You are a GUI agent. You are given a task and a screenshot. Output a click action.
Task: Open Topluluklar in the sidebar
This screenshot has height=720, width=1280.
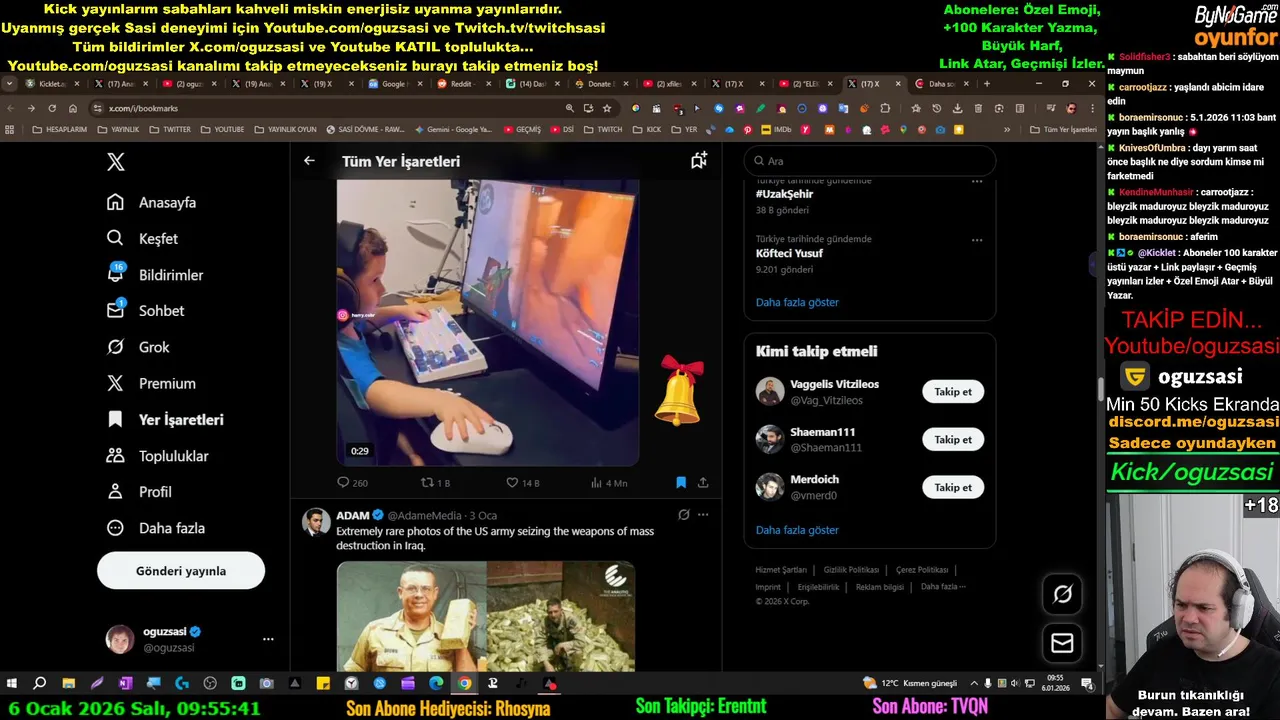157,456
